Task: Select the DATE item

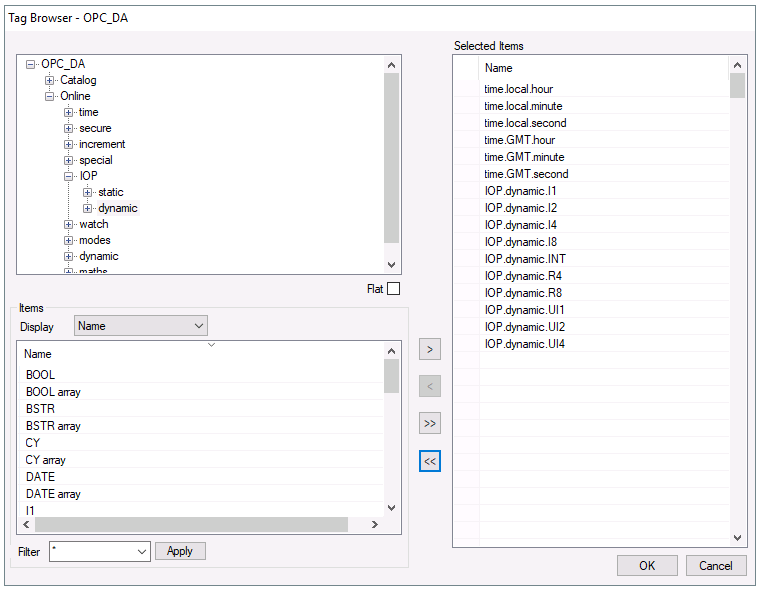Action: (x=201, y=477)
